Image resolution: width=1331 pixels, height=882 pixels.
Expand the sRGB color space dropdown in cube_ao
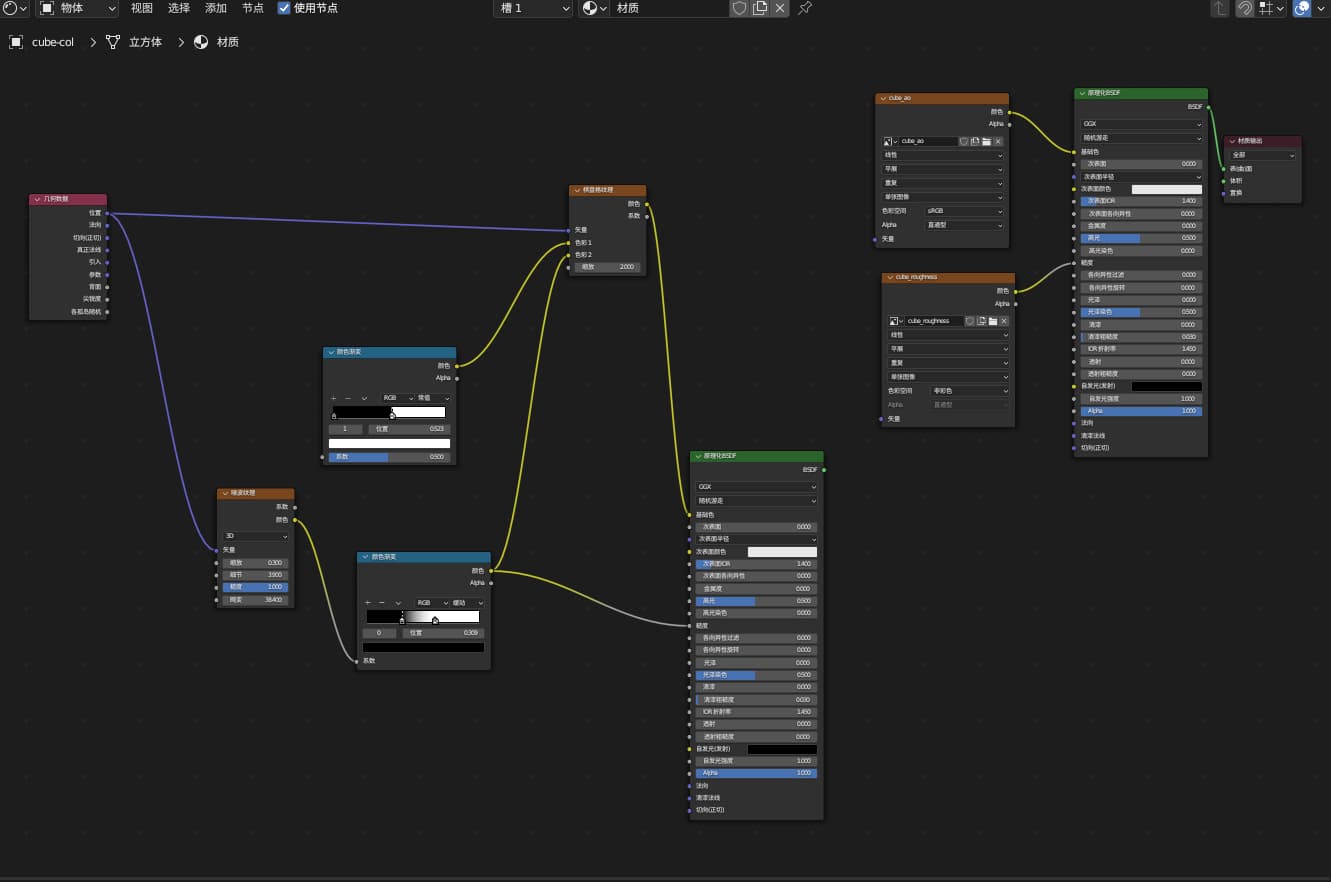tap(966, 211)
